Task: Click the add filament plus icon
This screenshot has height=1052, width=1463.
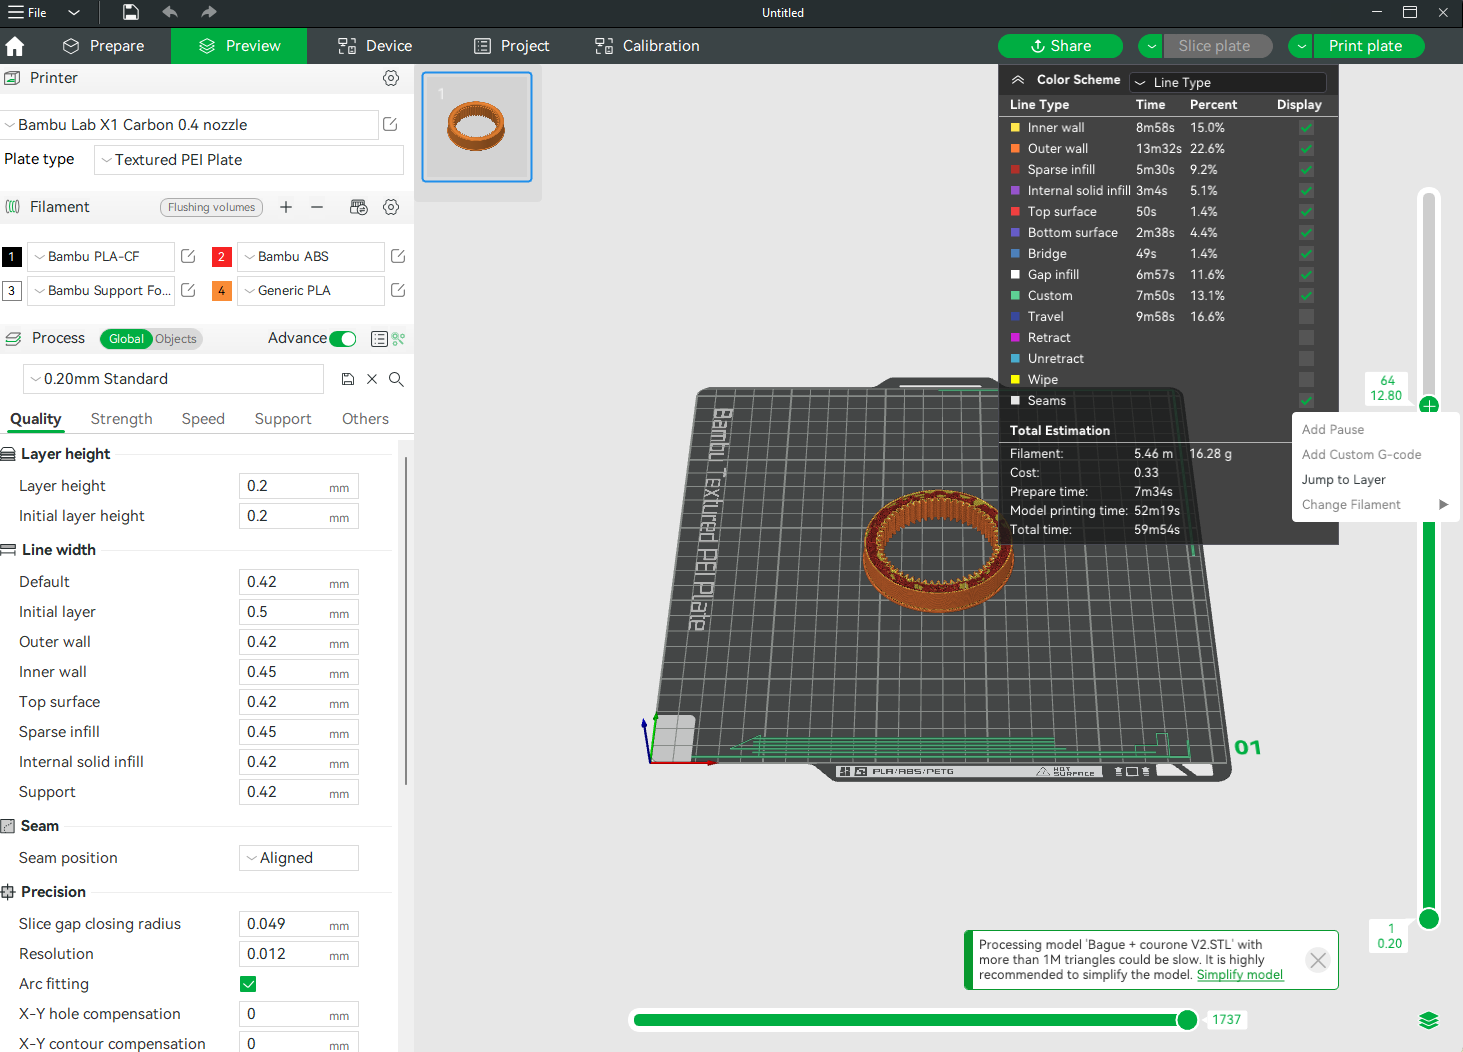Action: [x=286, y=207]
